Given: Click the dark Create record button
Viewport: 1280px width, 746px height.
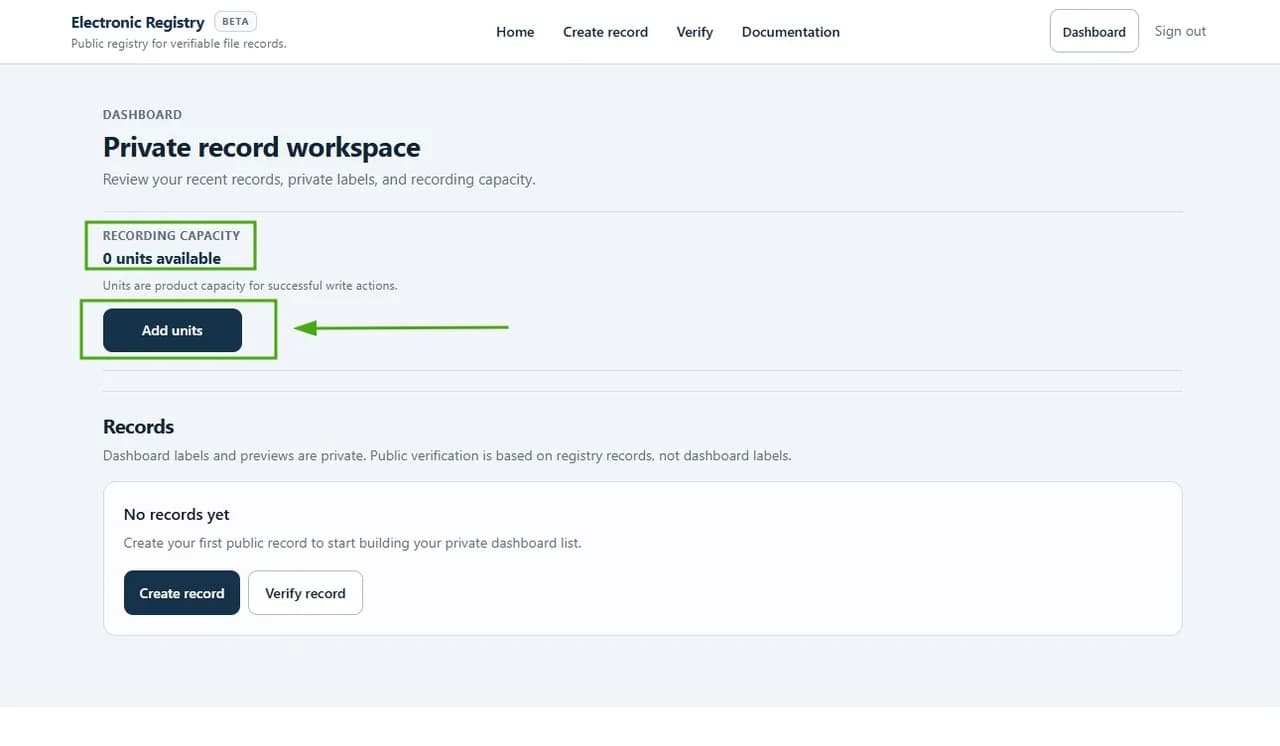Looking at the screenshot, I should click(182, 593).
